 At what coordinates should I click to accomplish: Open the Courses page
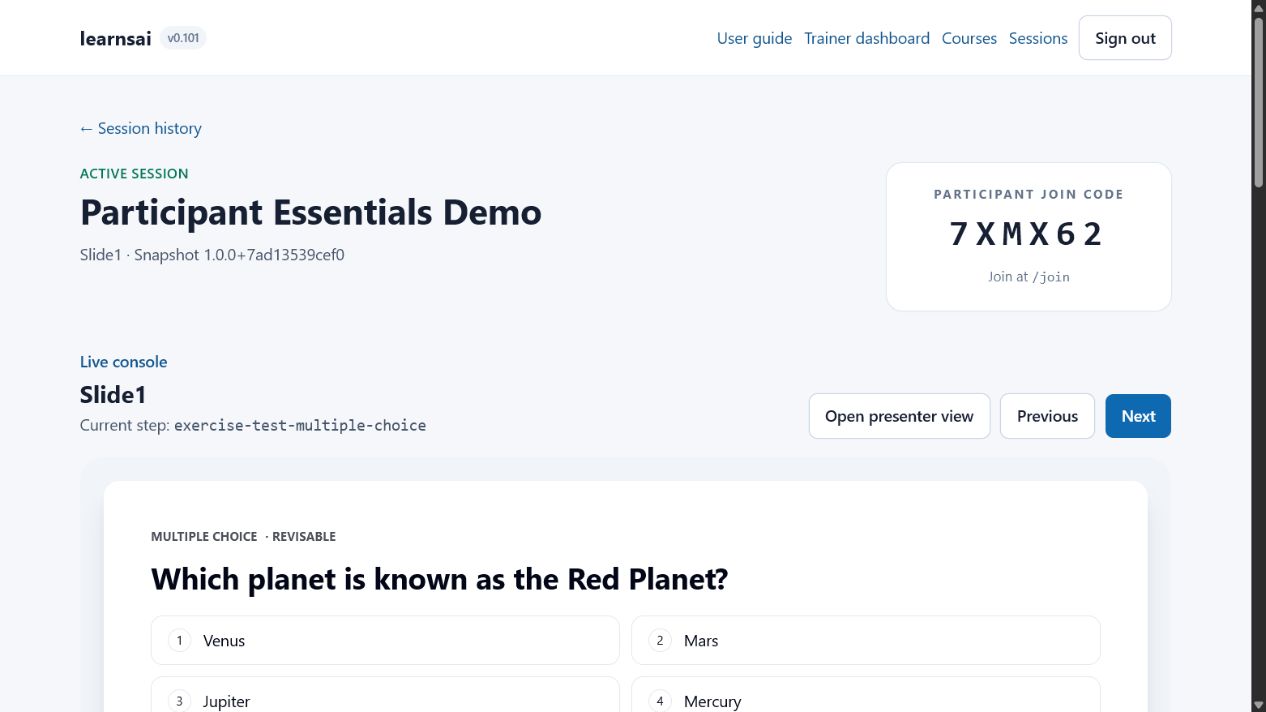tap(969, 38)
